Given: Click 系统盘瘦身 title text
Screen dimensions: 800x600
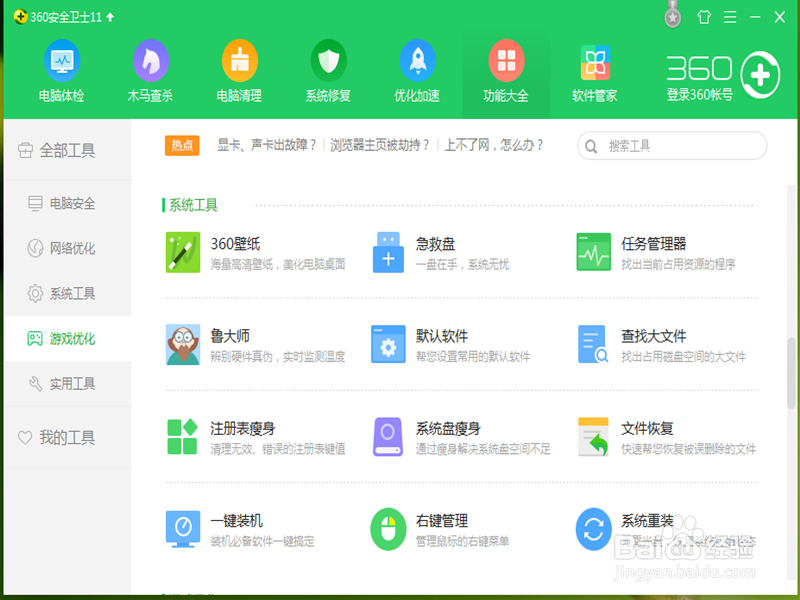Looking at the screenshot, I should tap(448, 429).
